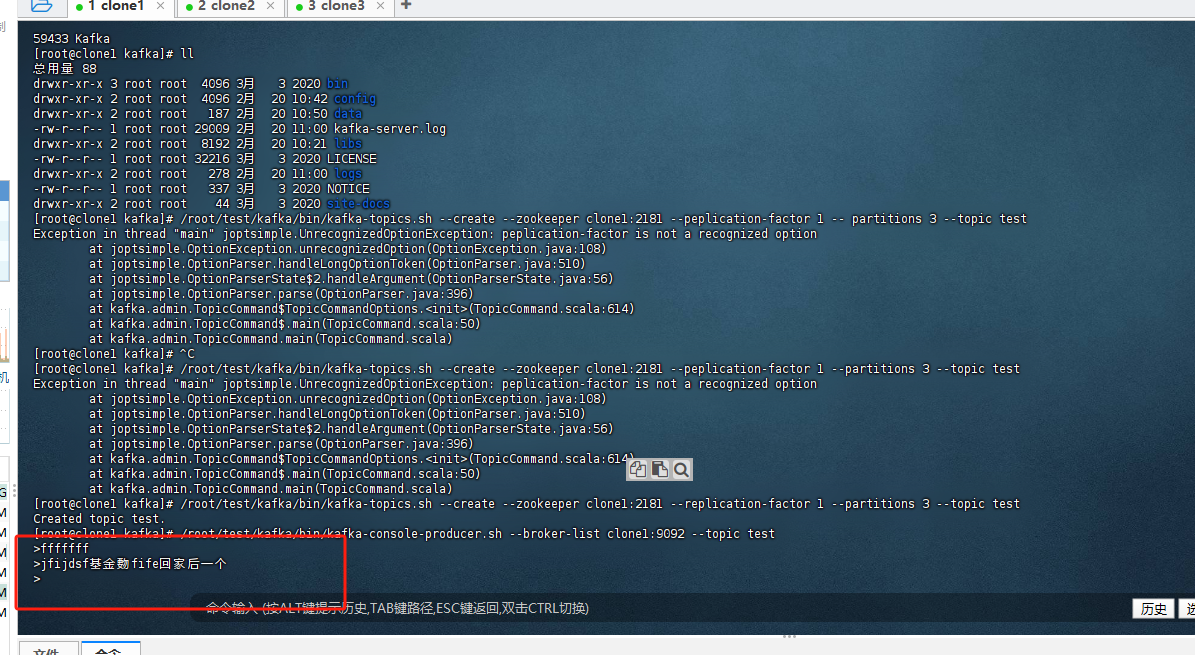Click 'bin' directory name in listing
This screenshot has height=655, width=1195.
click(337, 84)
